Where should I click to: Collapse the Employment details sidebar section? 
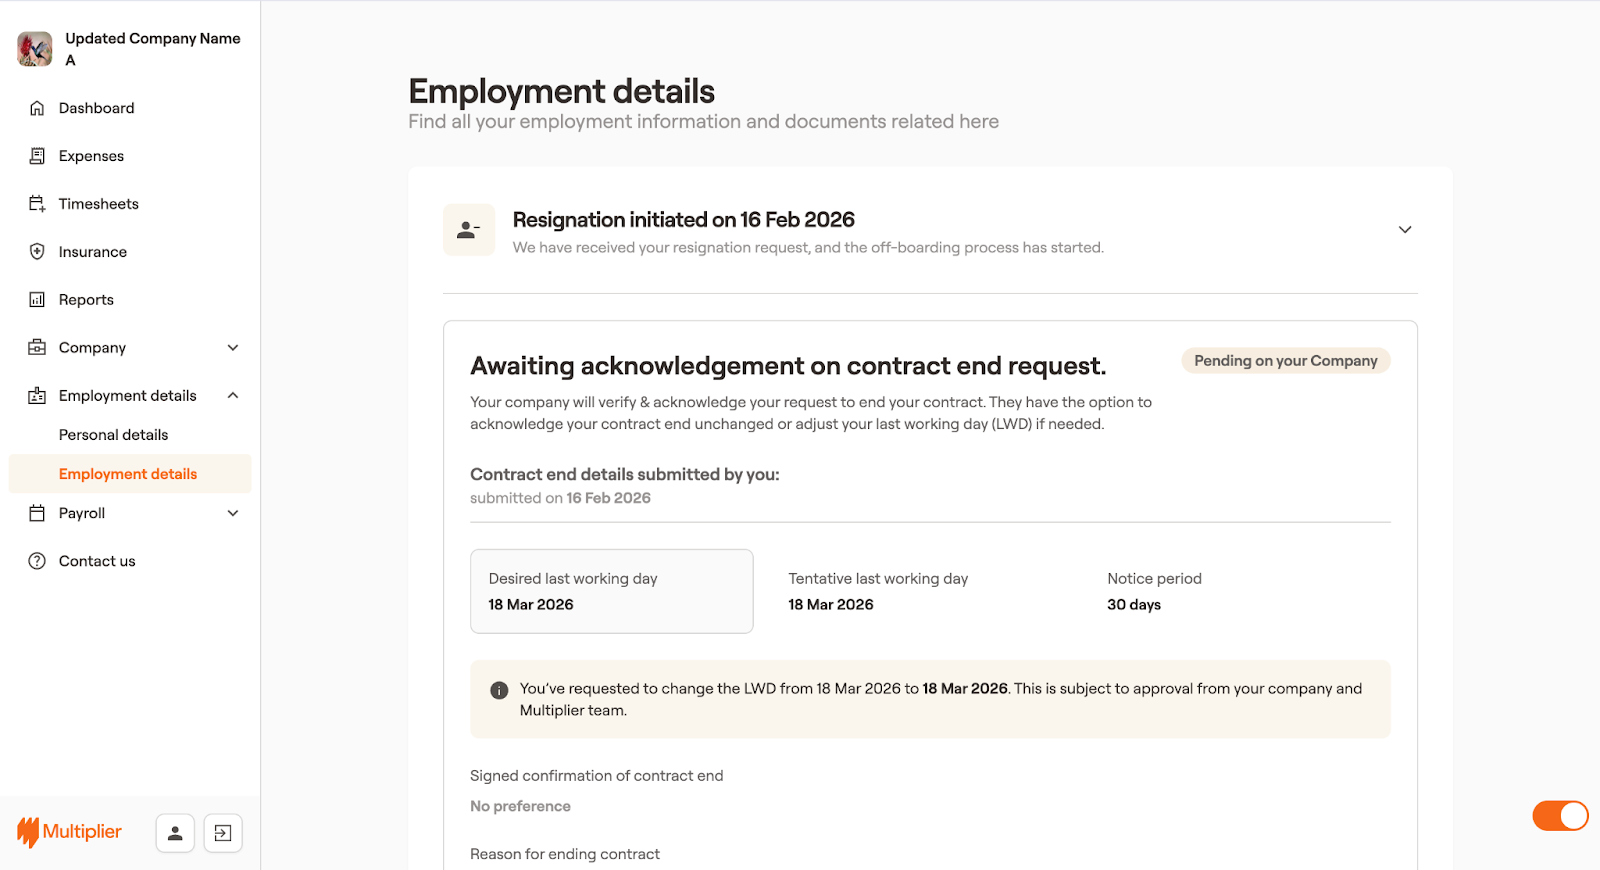click(233, 396)
